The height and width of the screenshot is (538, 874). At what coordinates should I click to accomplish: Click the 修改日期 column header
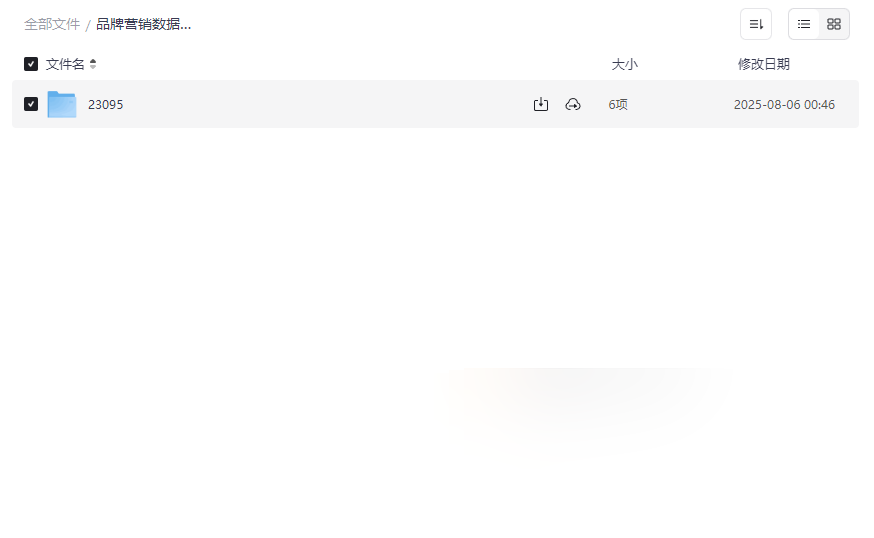[x=764, y=64]
